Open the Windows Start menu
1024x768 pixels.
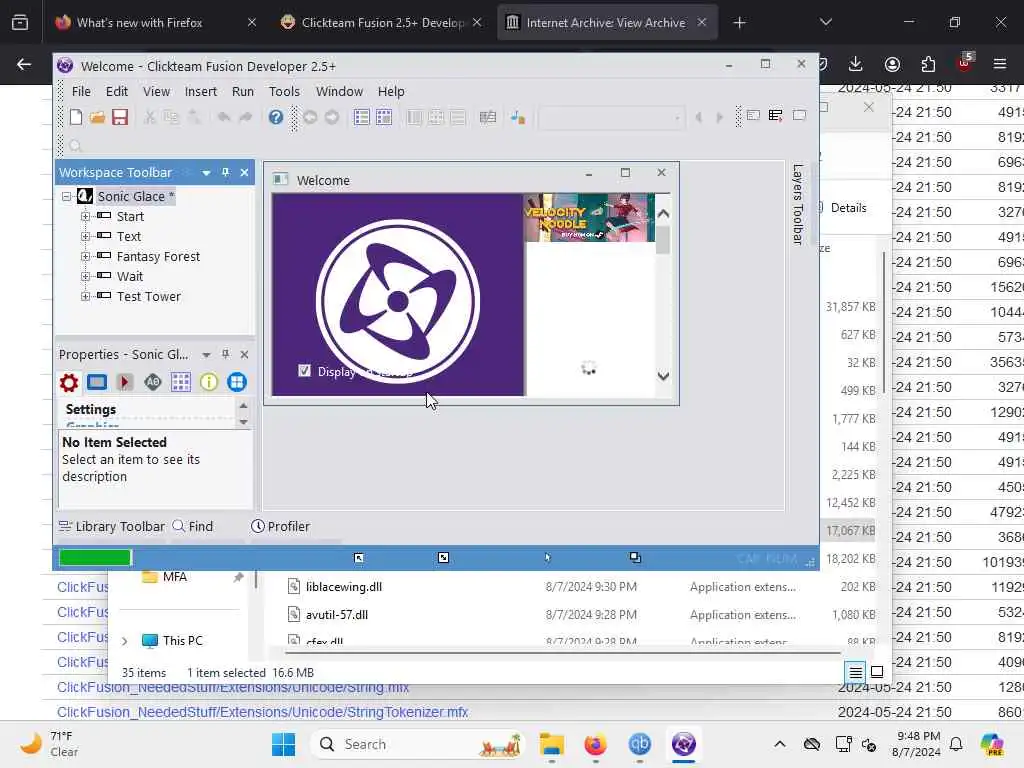pos(283,744)
